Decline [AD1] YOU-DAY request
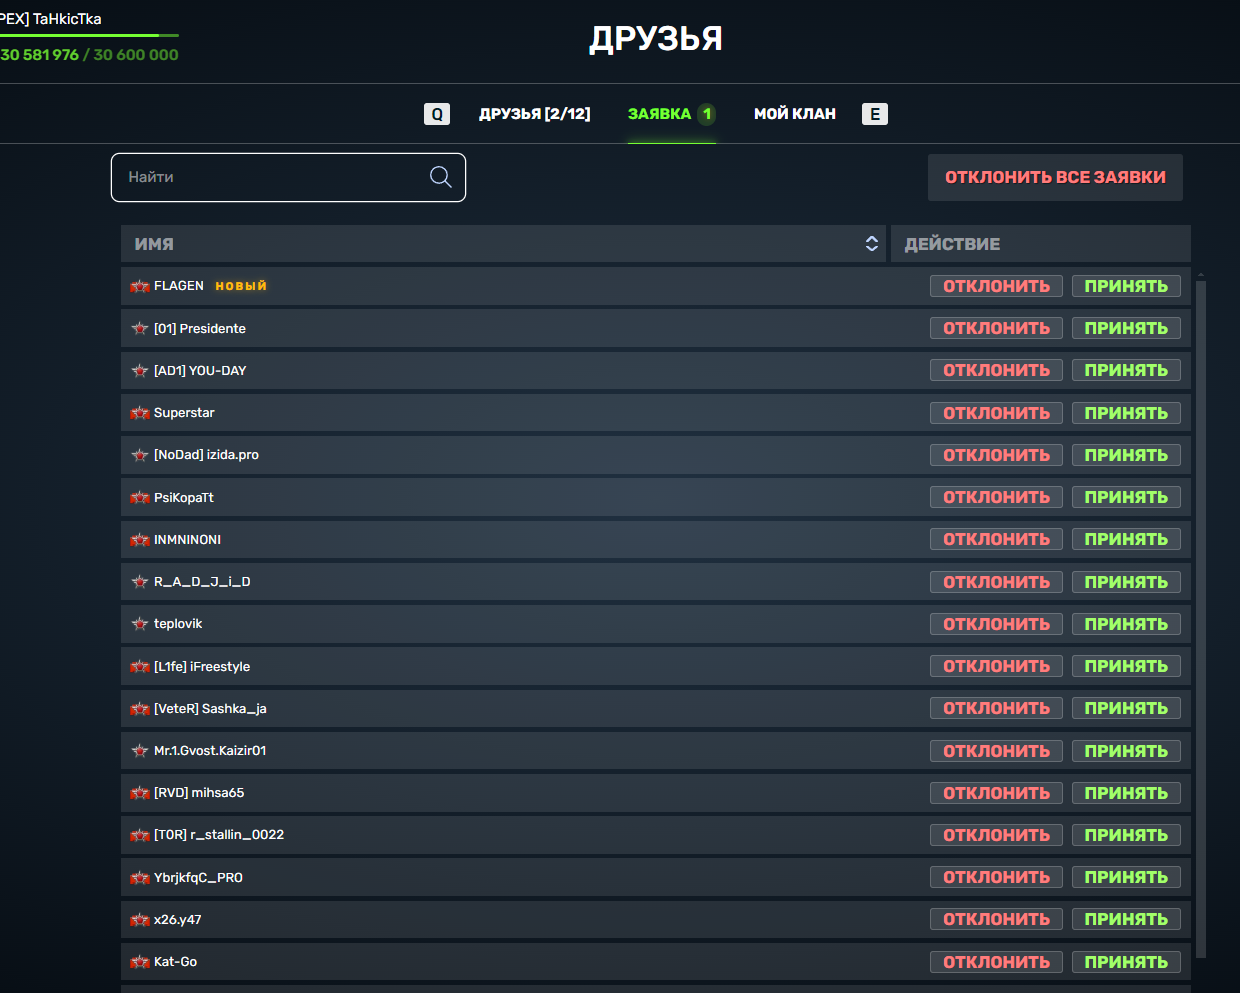The image size is (1240, 993). [x=996, y=370]
